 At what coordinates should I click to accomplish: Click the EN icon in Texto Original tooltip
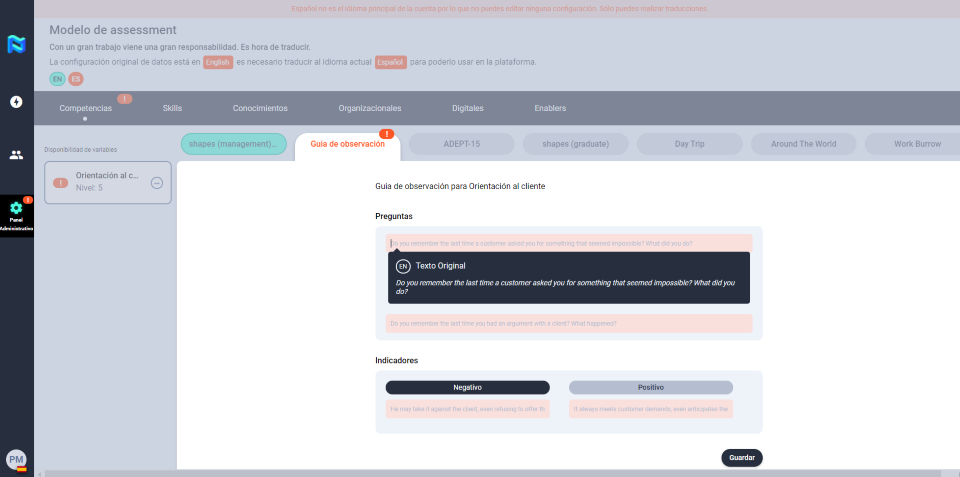click(x=403, y=266)
